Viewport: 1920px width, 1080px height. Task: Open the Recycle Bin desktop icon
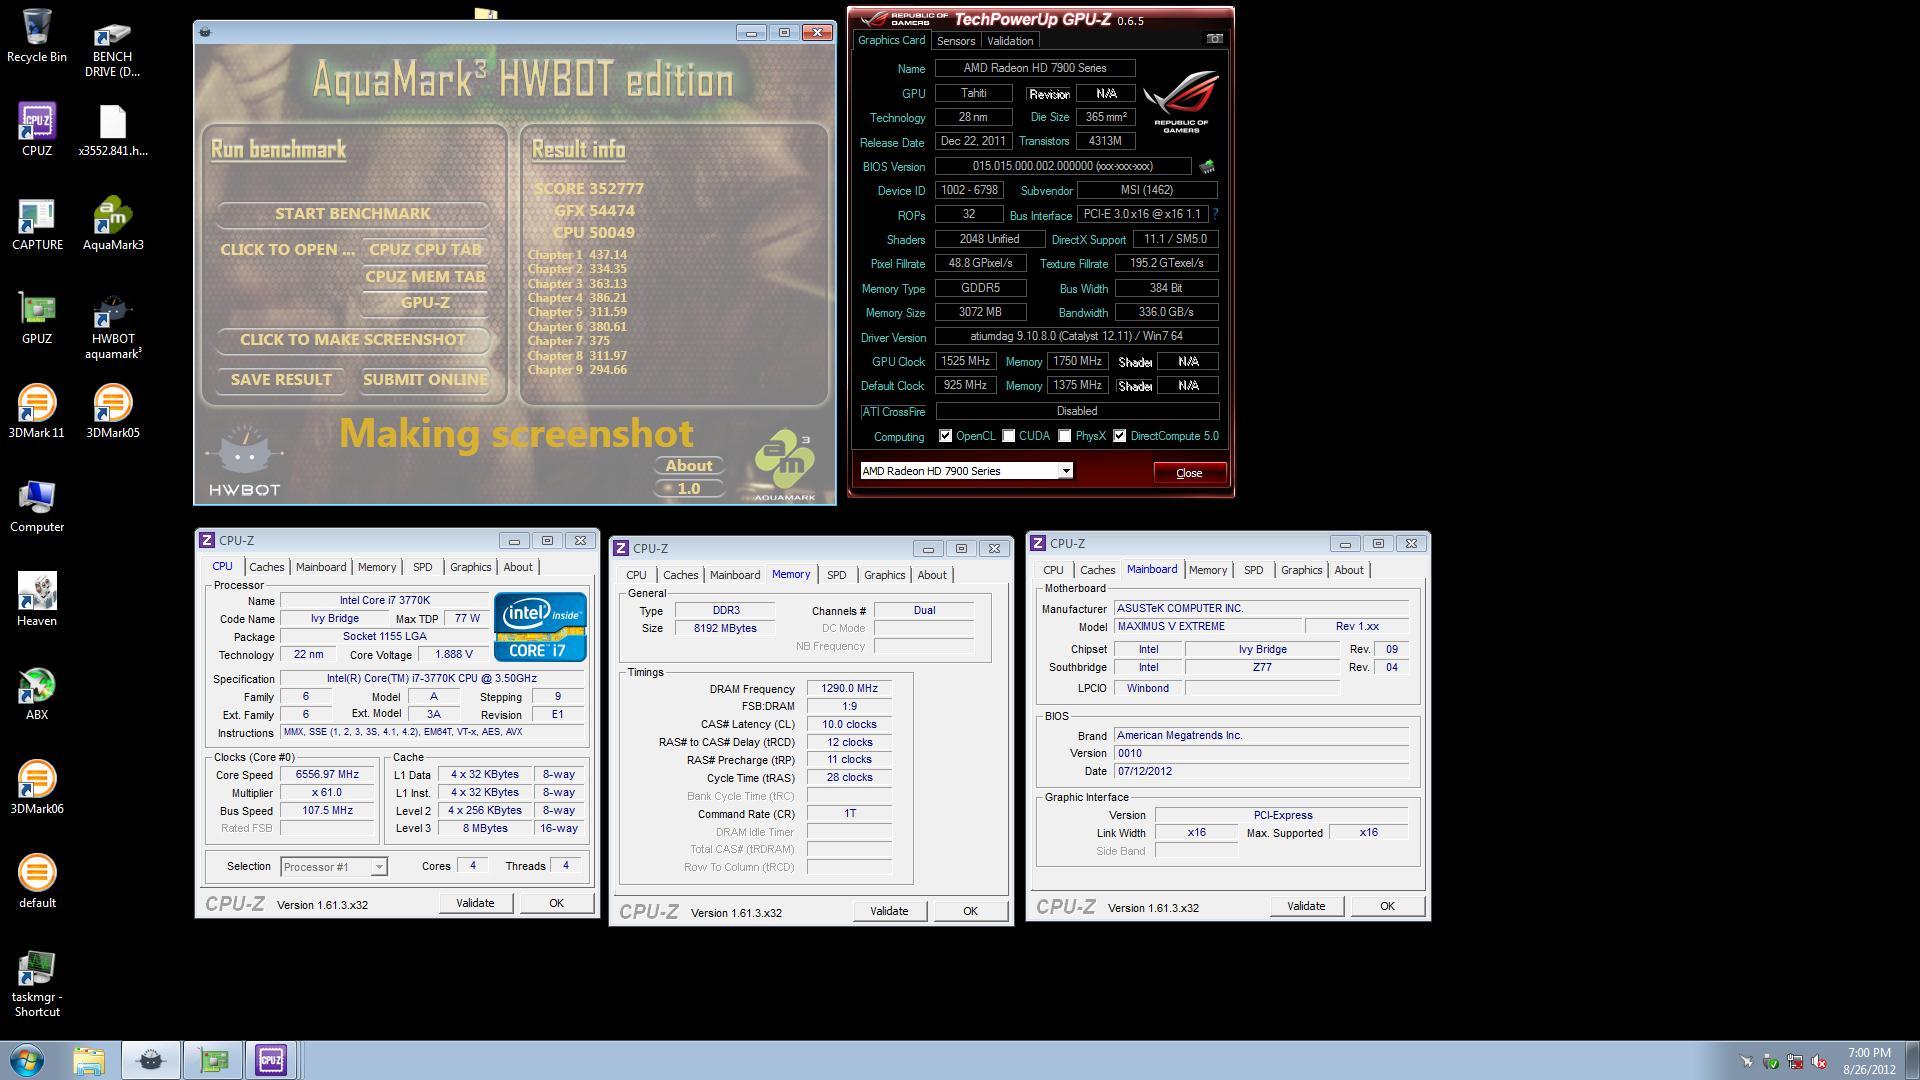click(x=37, y=35)
